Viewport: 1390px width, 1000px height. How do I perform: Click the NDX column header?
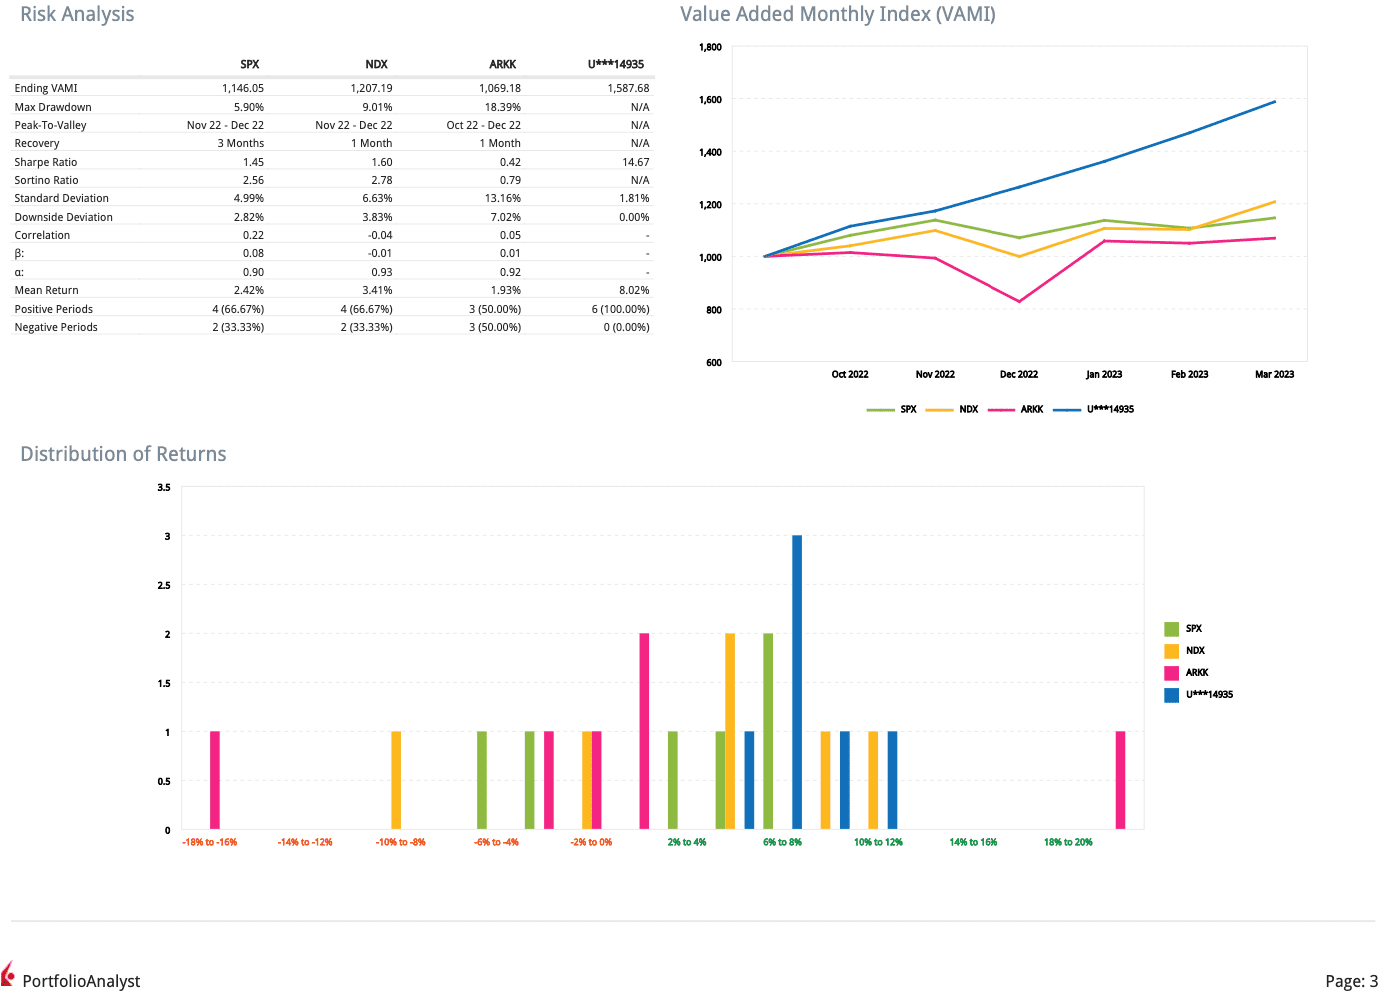pos(377,64)
